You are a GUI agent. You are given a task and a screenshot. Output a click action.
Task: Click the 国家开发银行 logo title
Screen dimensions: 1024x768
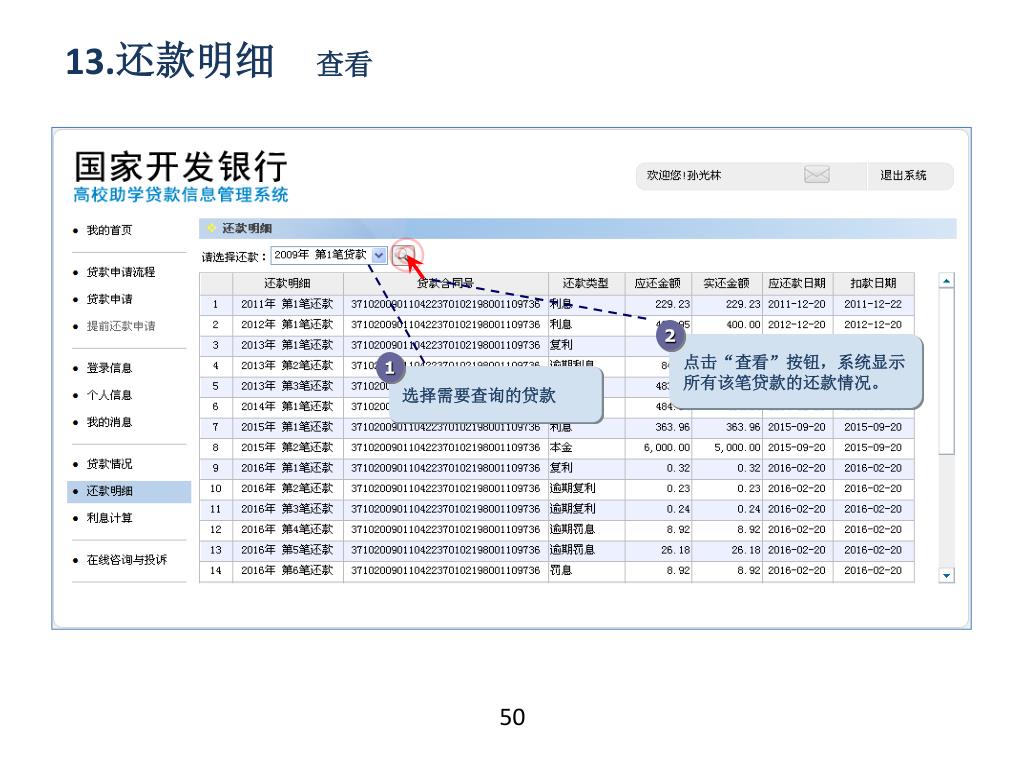point(180,167)
